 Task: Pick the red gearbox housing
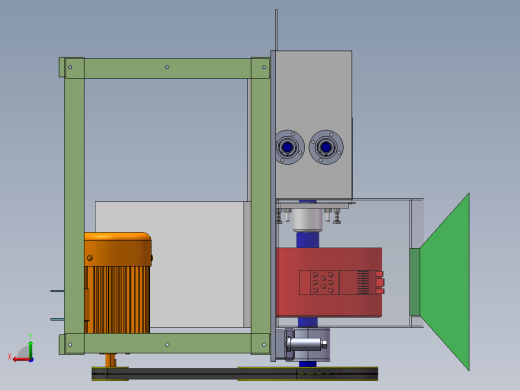coord(329,282)
